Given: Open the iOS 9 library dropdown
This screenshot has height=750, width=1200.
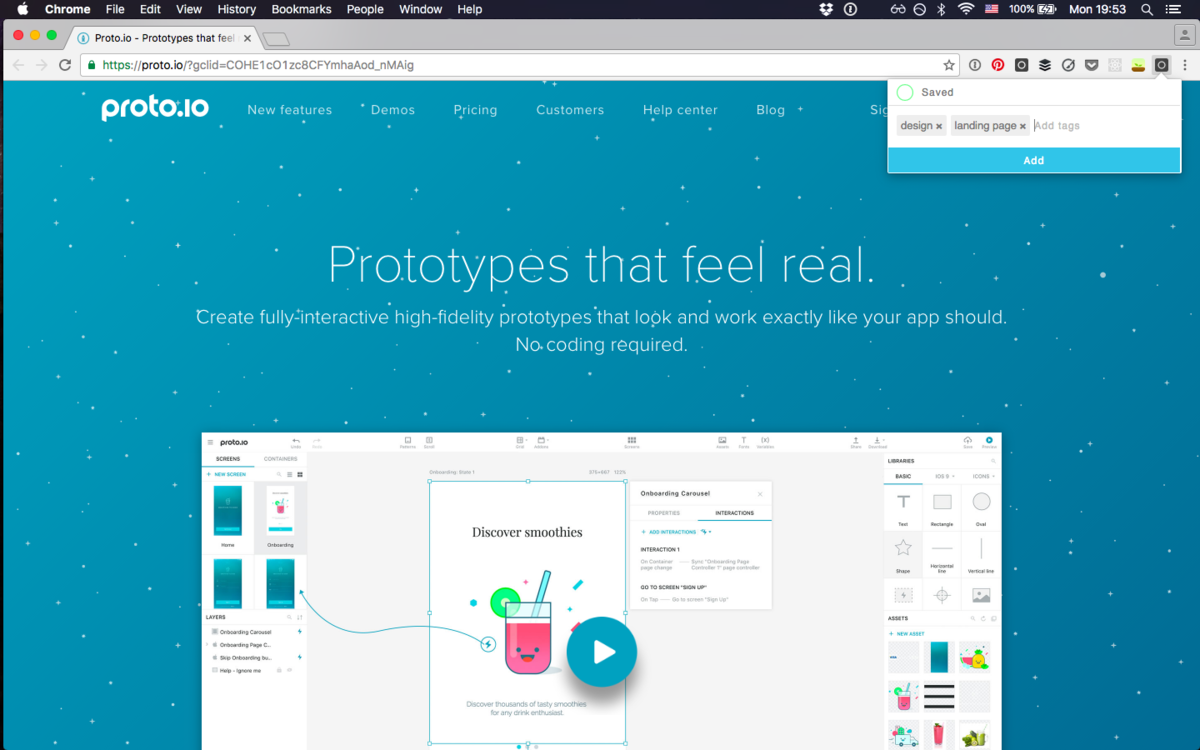Looking at the screenshot, I should tap(943, 476).
